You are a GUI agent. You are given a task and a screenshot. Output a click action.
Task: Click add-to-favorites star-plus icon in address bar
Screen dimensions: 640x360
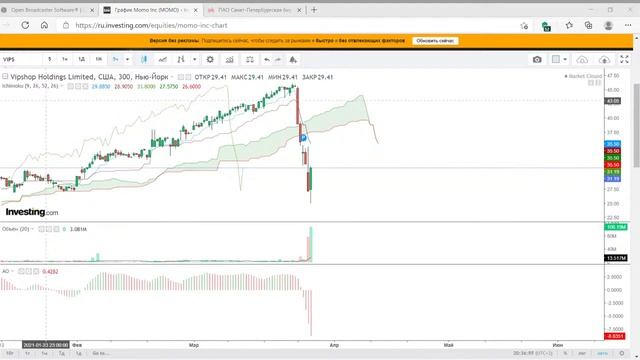pos(524,26)
